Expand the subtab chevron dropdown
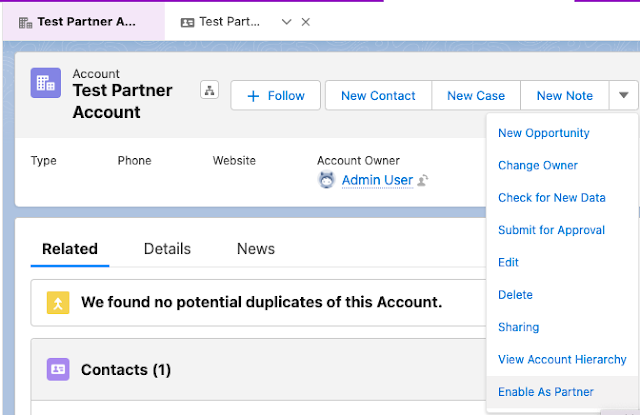The width and height of the screenshot is (640, 415). point(287,22)
